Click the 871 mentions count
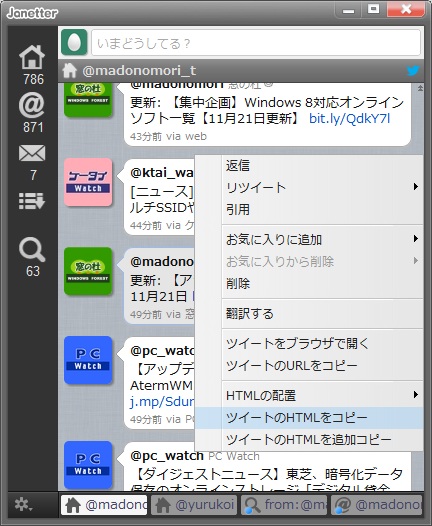 (x=33, y=127)
